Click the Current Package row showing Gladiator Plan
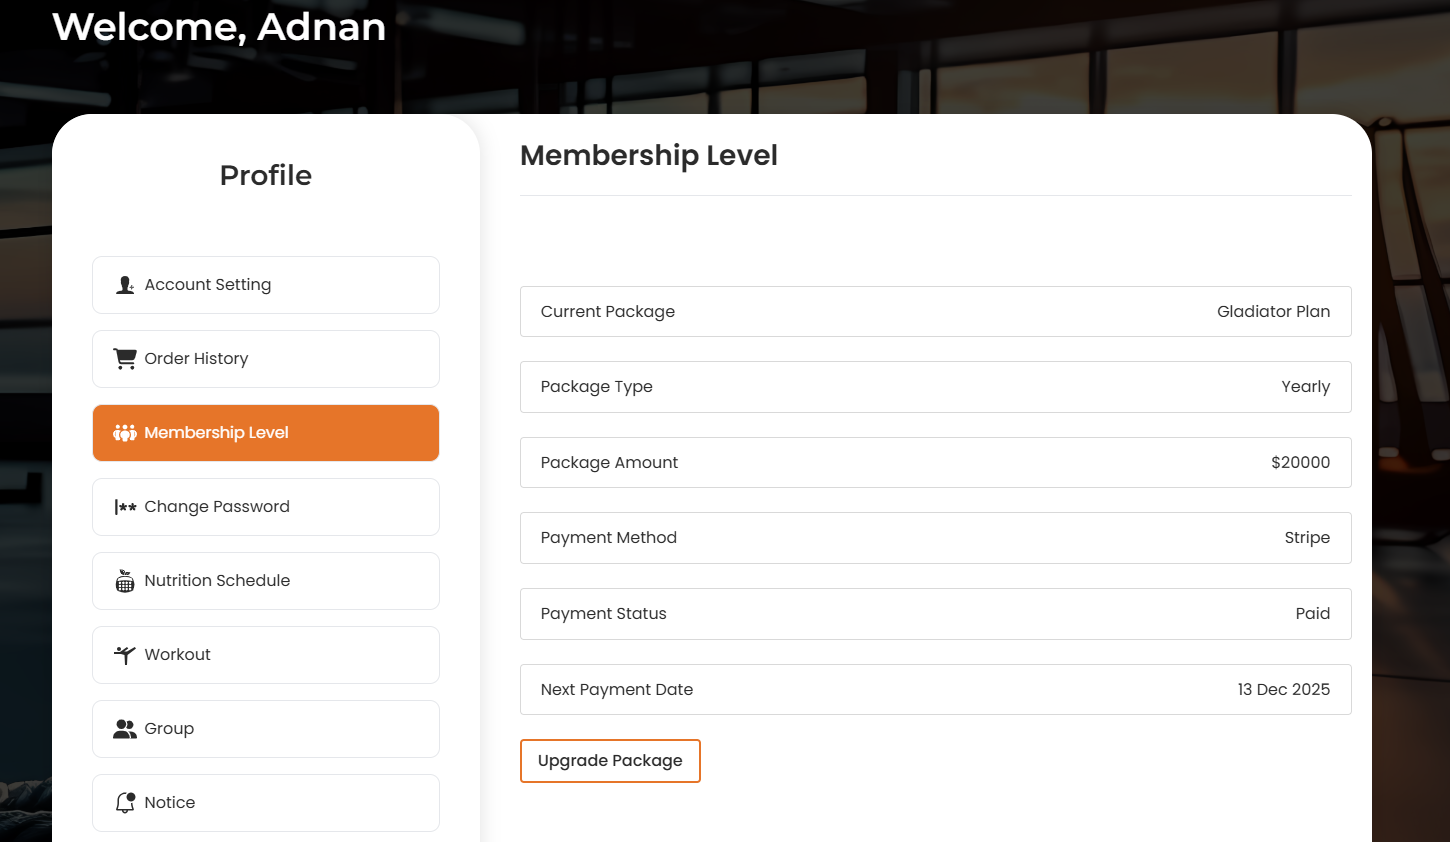This screenshot has width=1450, height=842. point(935,311)
